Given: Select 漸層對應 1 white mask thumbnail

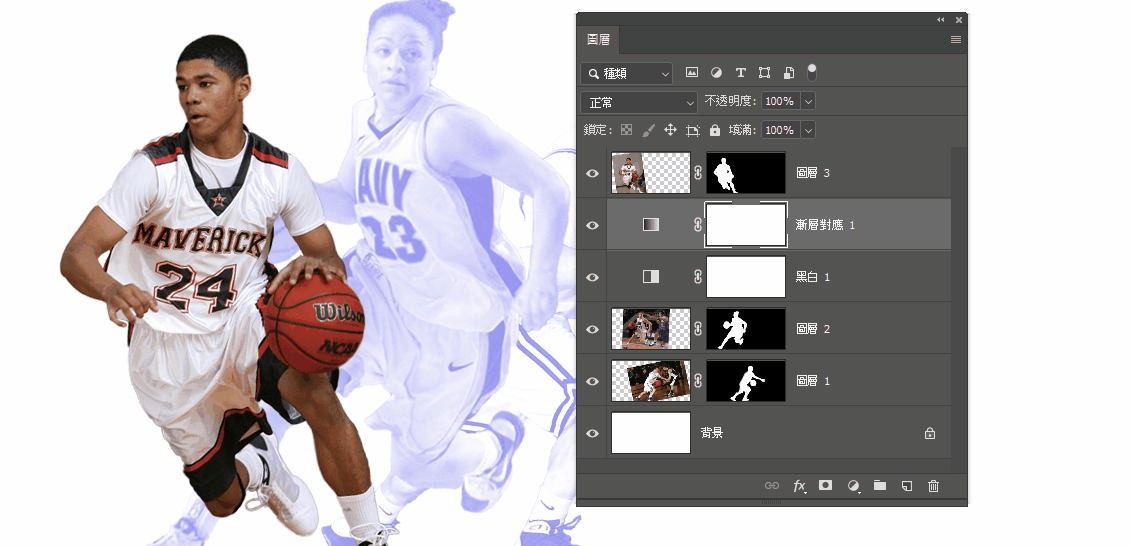Looking at the screenshot, I should pyautogui.click(x=746, y=225).
